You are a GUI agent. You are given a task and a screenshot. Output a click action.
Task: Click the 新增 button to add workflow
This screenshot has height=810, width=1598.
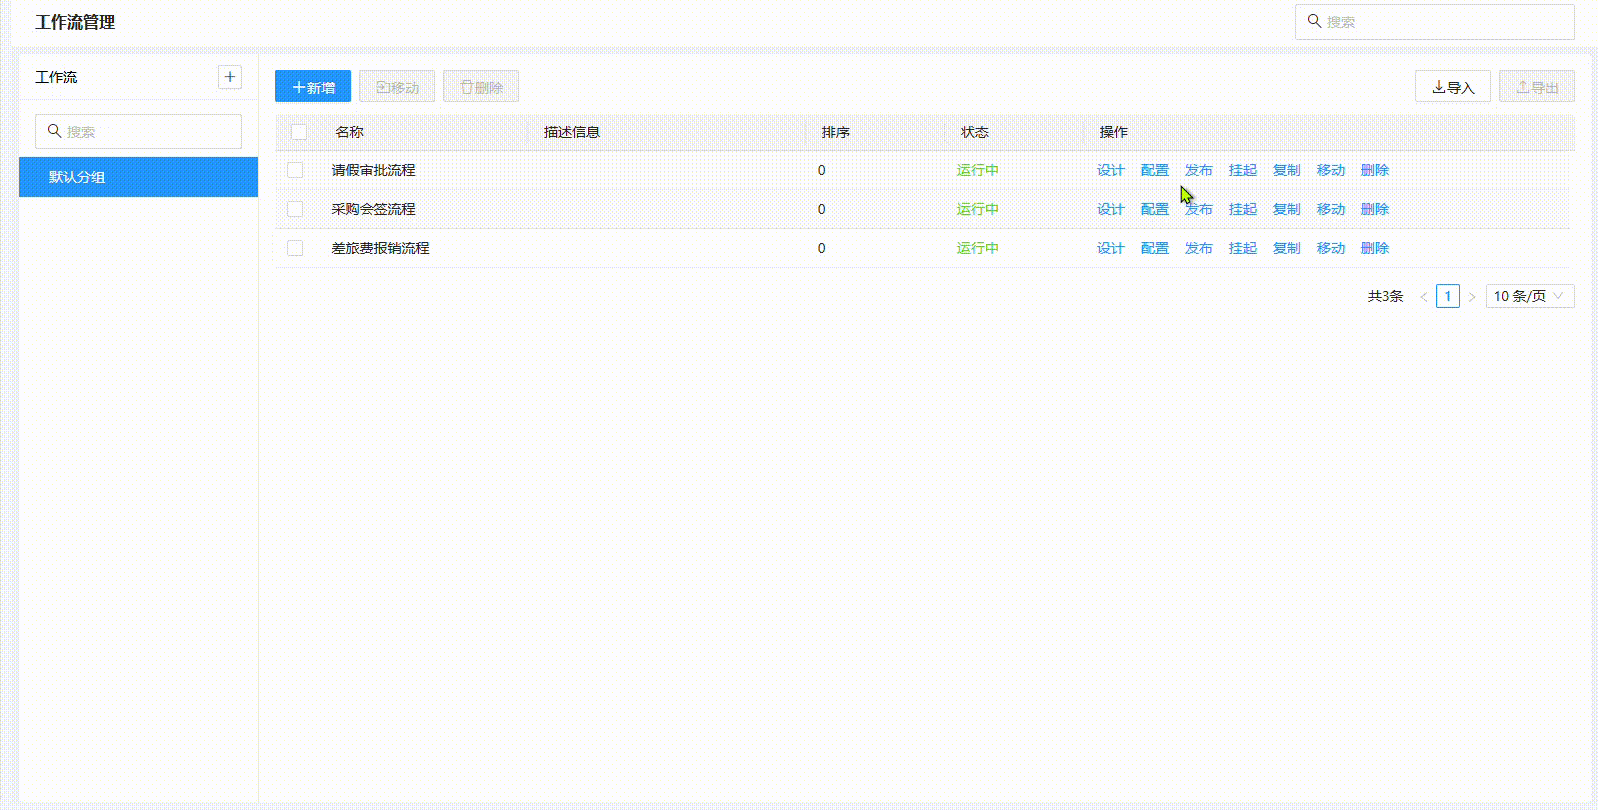click(313, 87)
